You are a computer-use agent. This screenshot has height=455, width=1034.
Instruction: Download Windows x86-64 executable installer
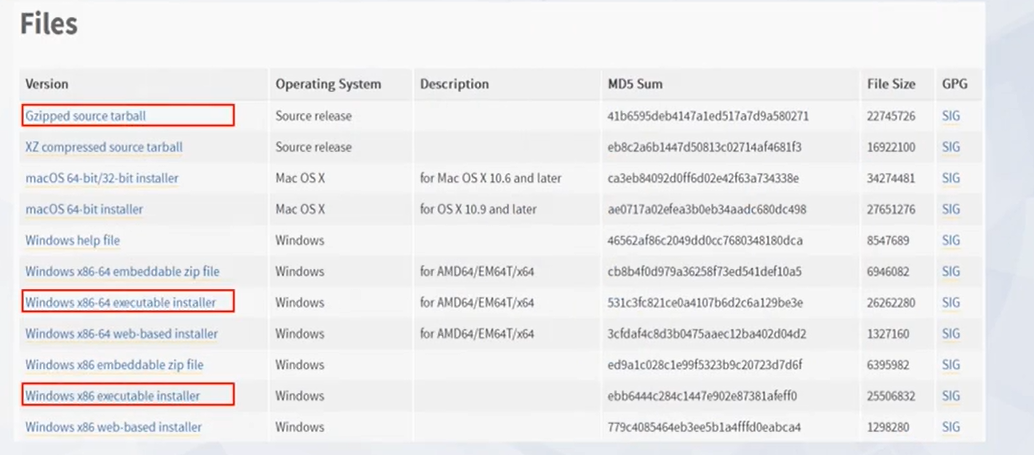coord(120,303)
